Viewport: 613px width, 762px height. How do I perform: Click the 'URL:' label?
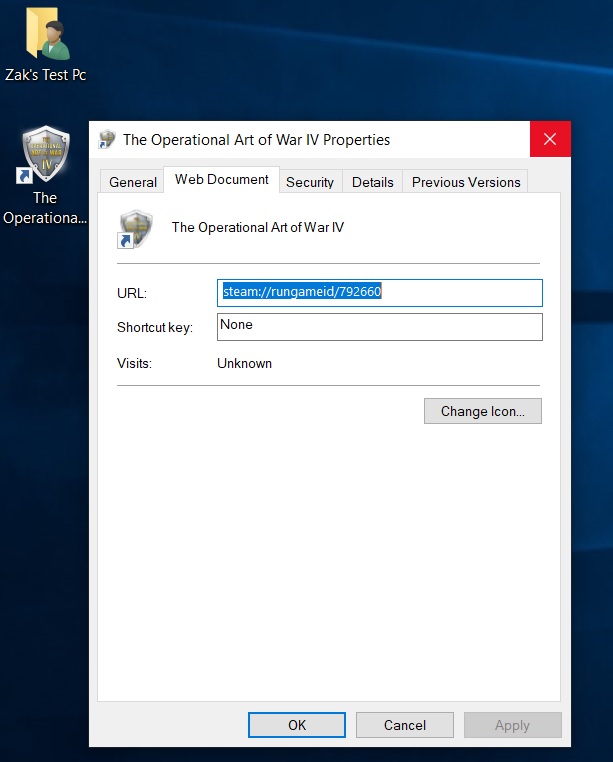pos(132,294)
